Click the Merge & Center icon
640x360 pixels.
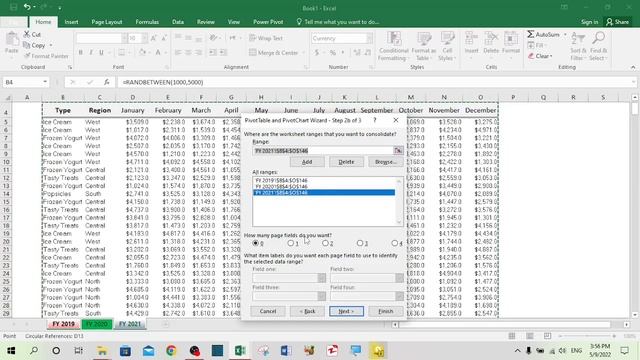(253, 52)
